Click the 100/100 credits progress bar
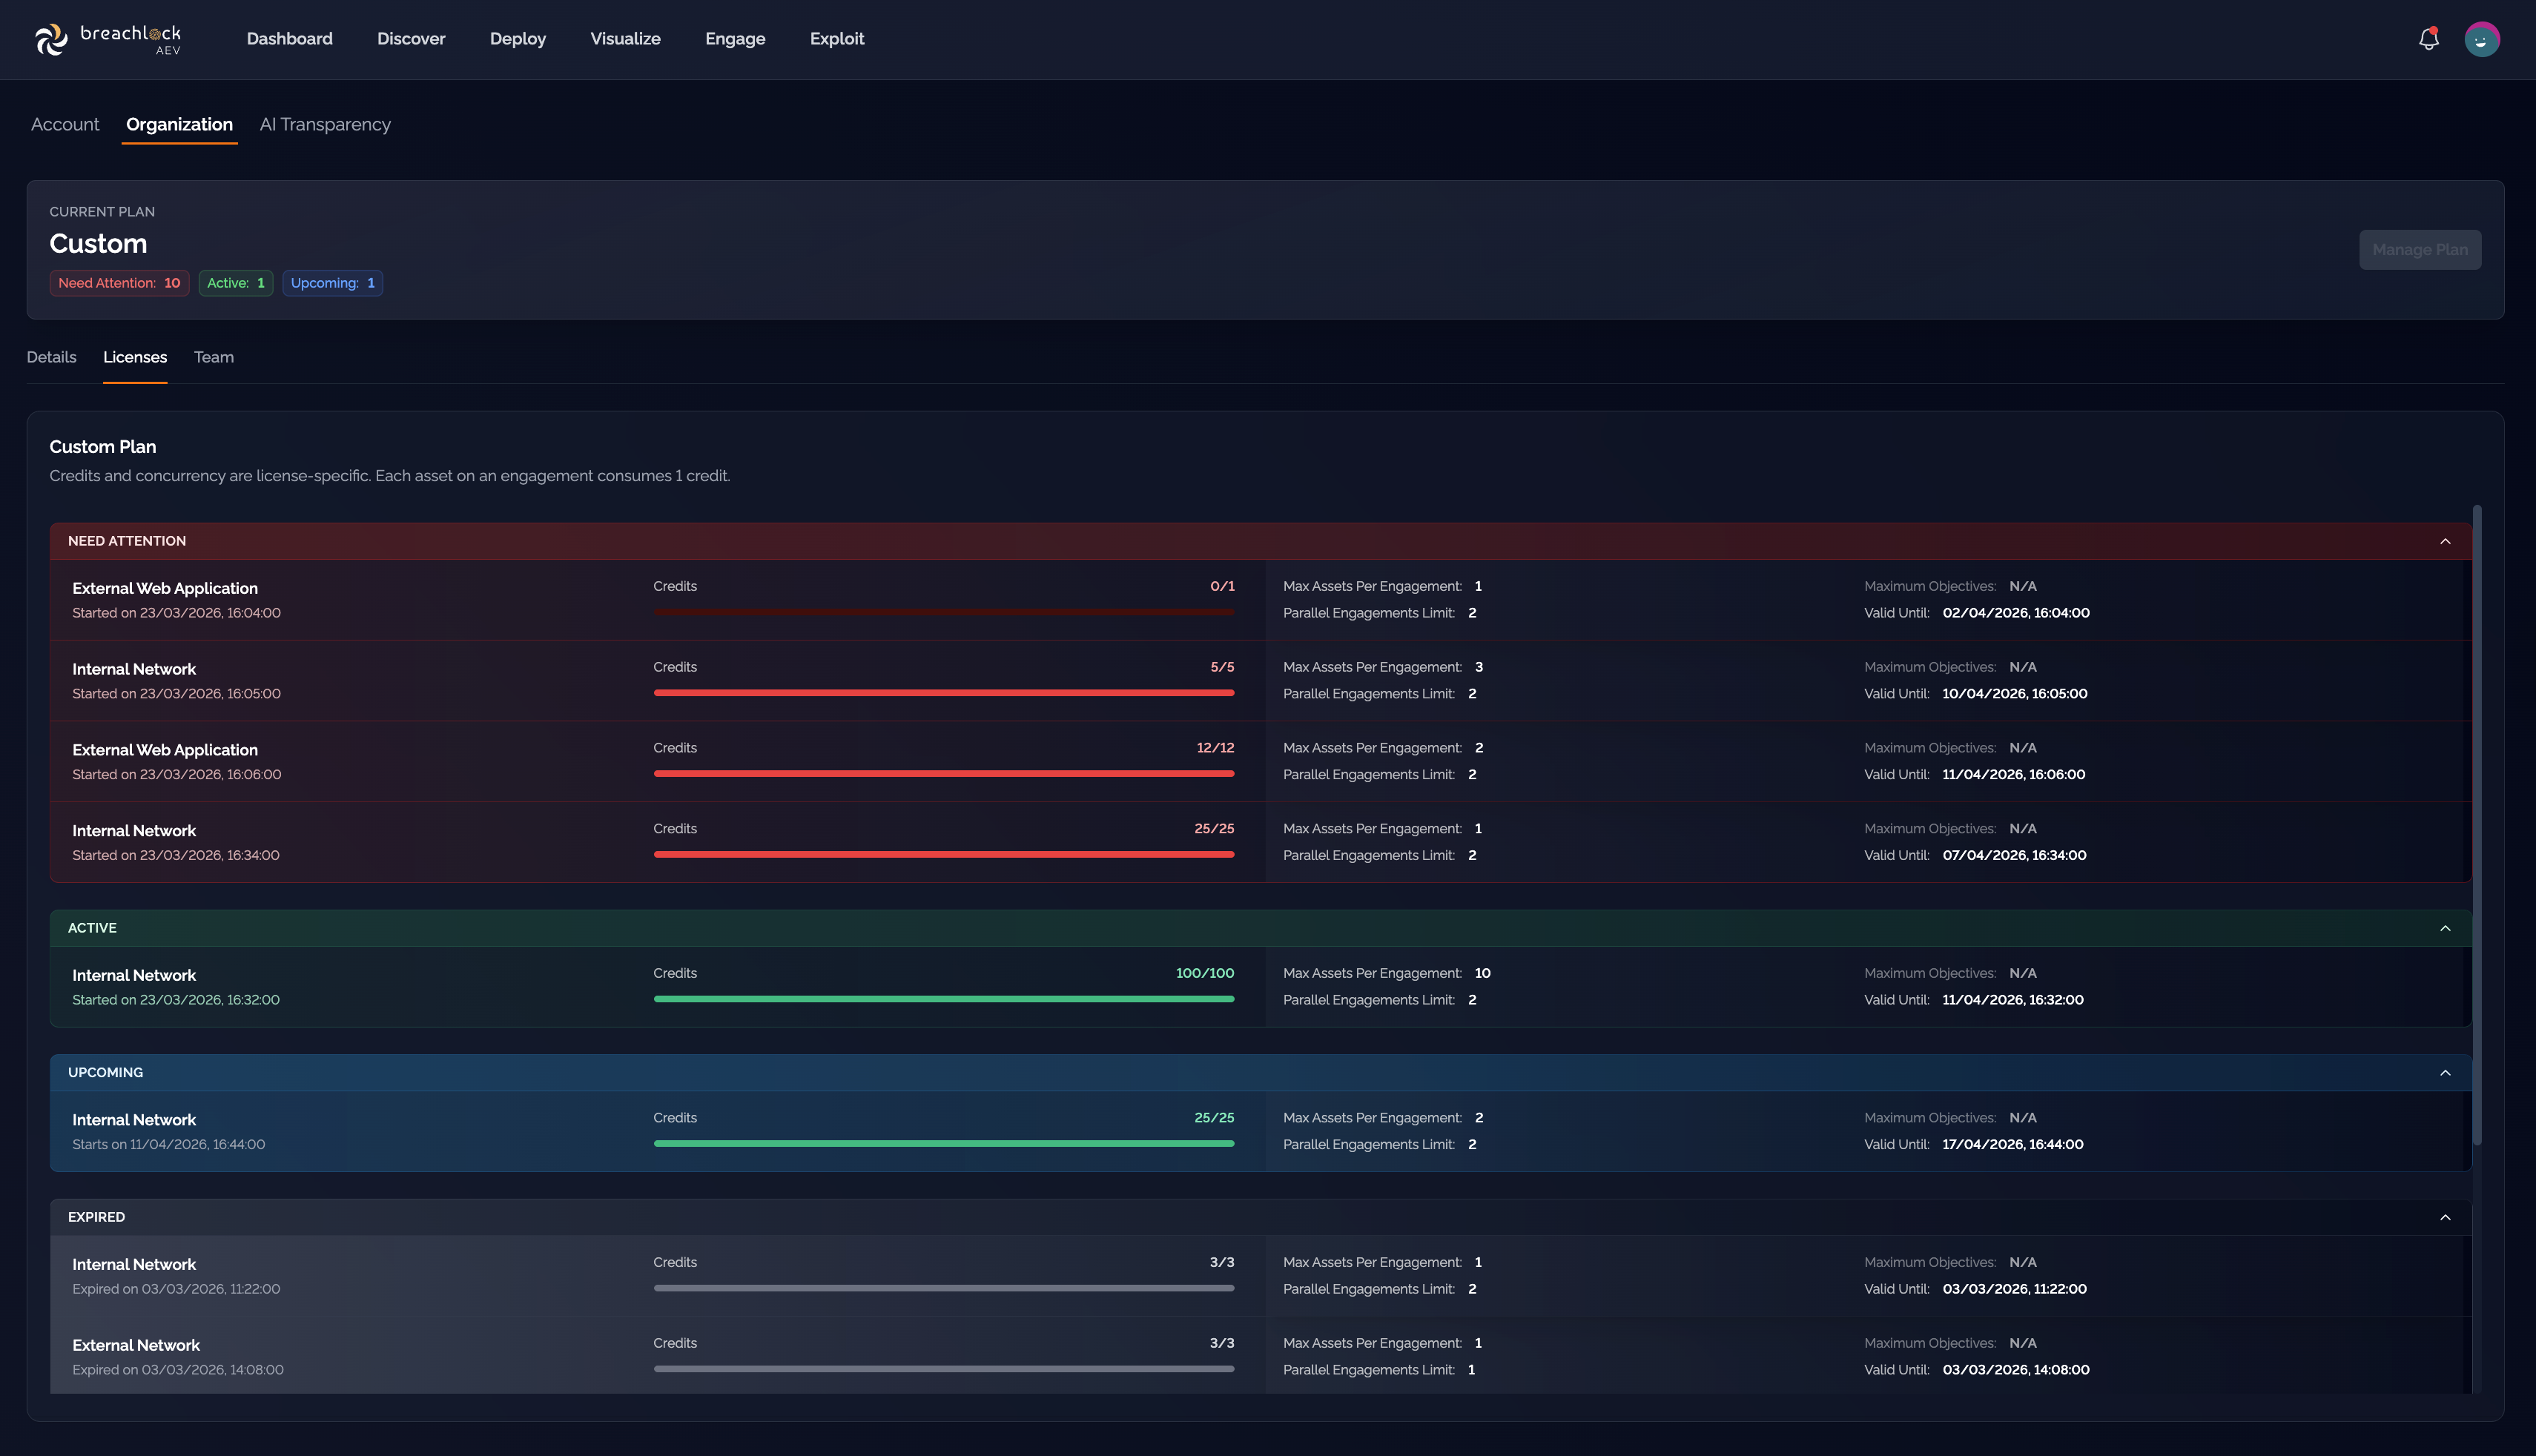This screenshot has height=1456, width=2536. pos(944,999)
